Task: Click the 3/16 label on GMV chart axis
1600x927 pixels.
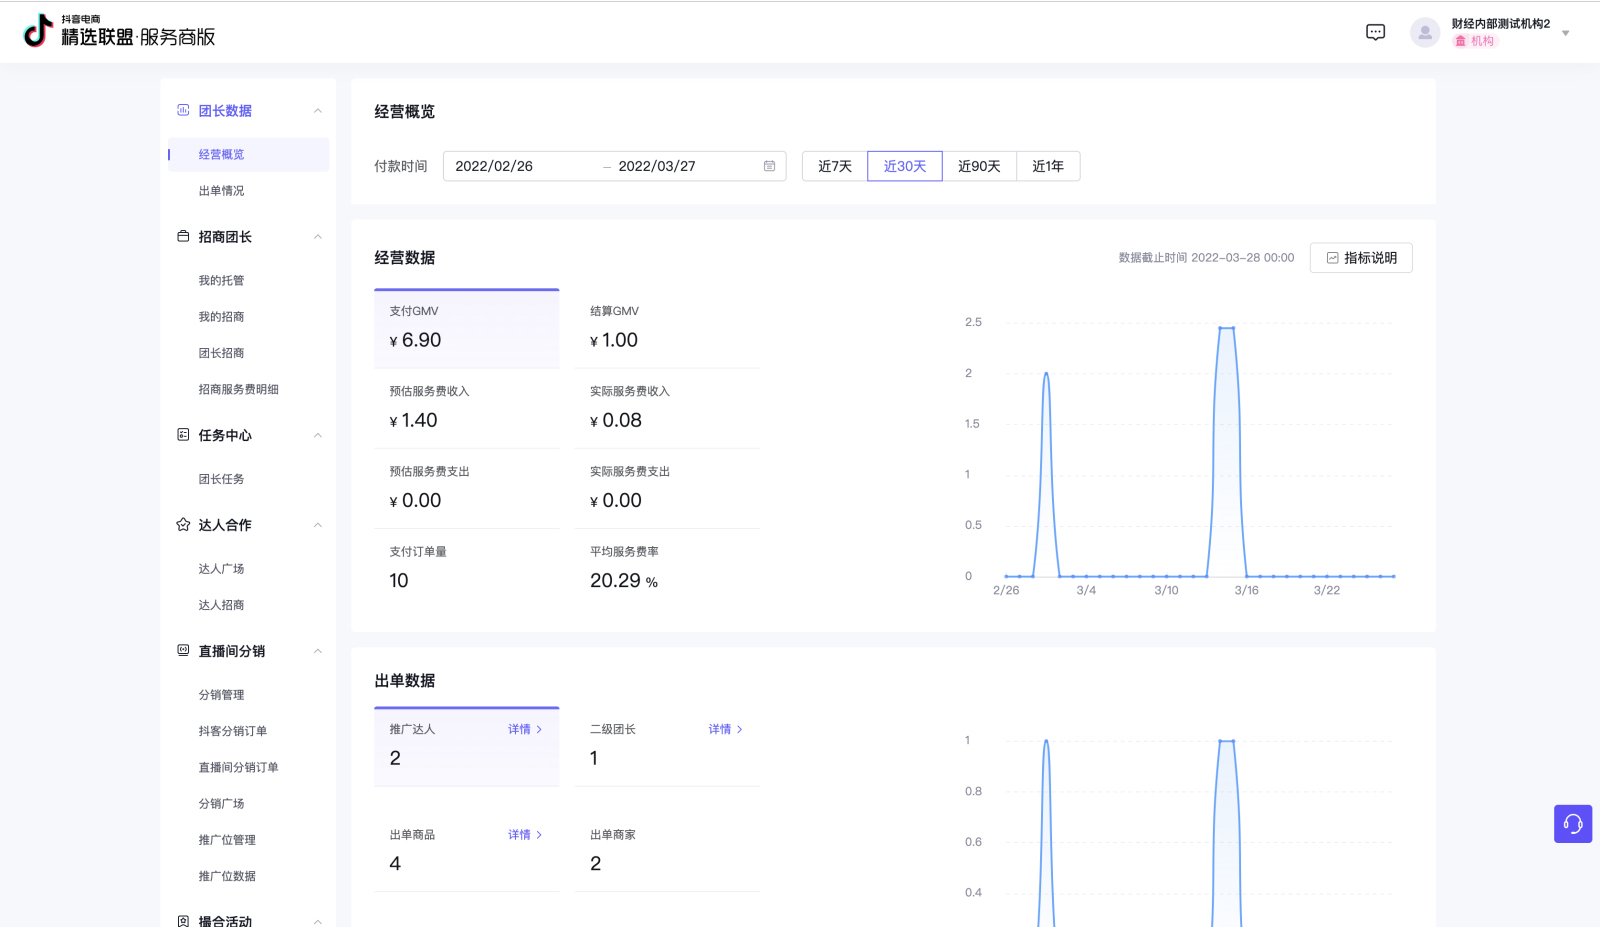Action: 1246,591
